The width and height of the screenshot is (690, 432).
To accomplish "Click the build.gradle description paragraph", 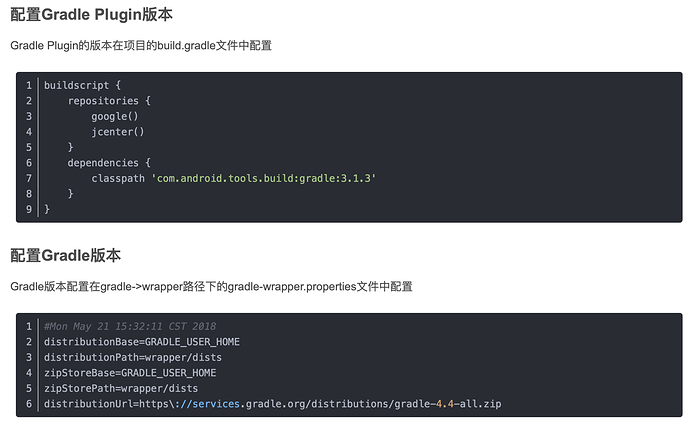I will tap(141, 46).
